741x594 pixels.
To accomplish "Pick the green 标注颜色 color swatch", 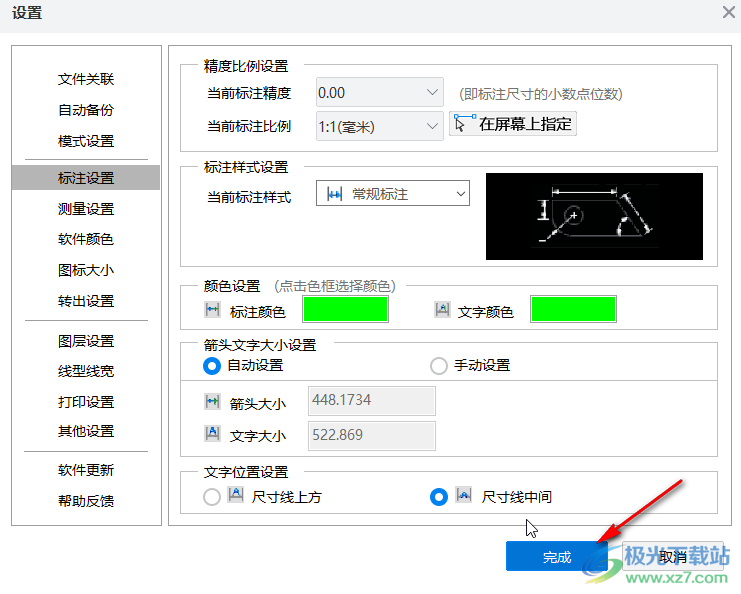I will tap(345, 310).
